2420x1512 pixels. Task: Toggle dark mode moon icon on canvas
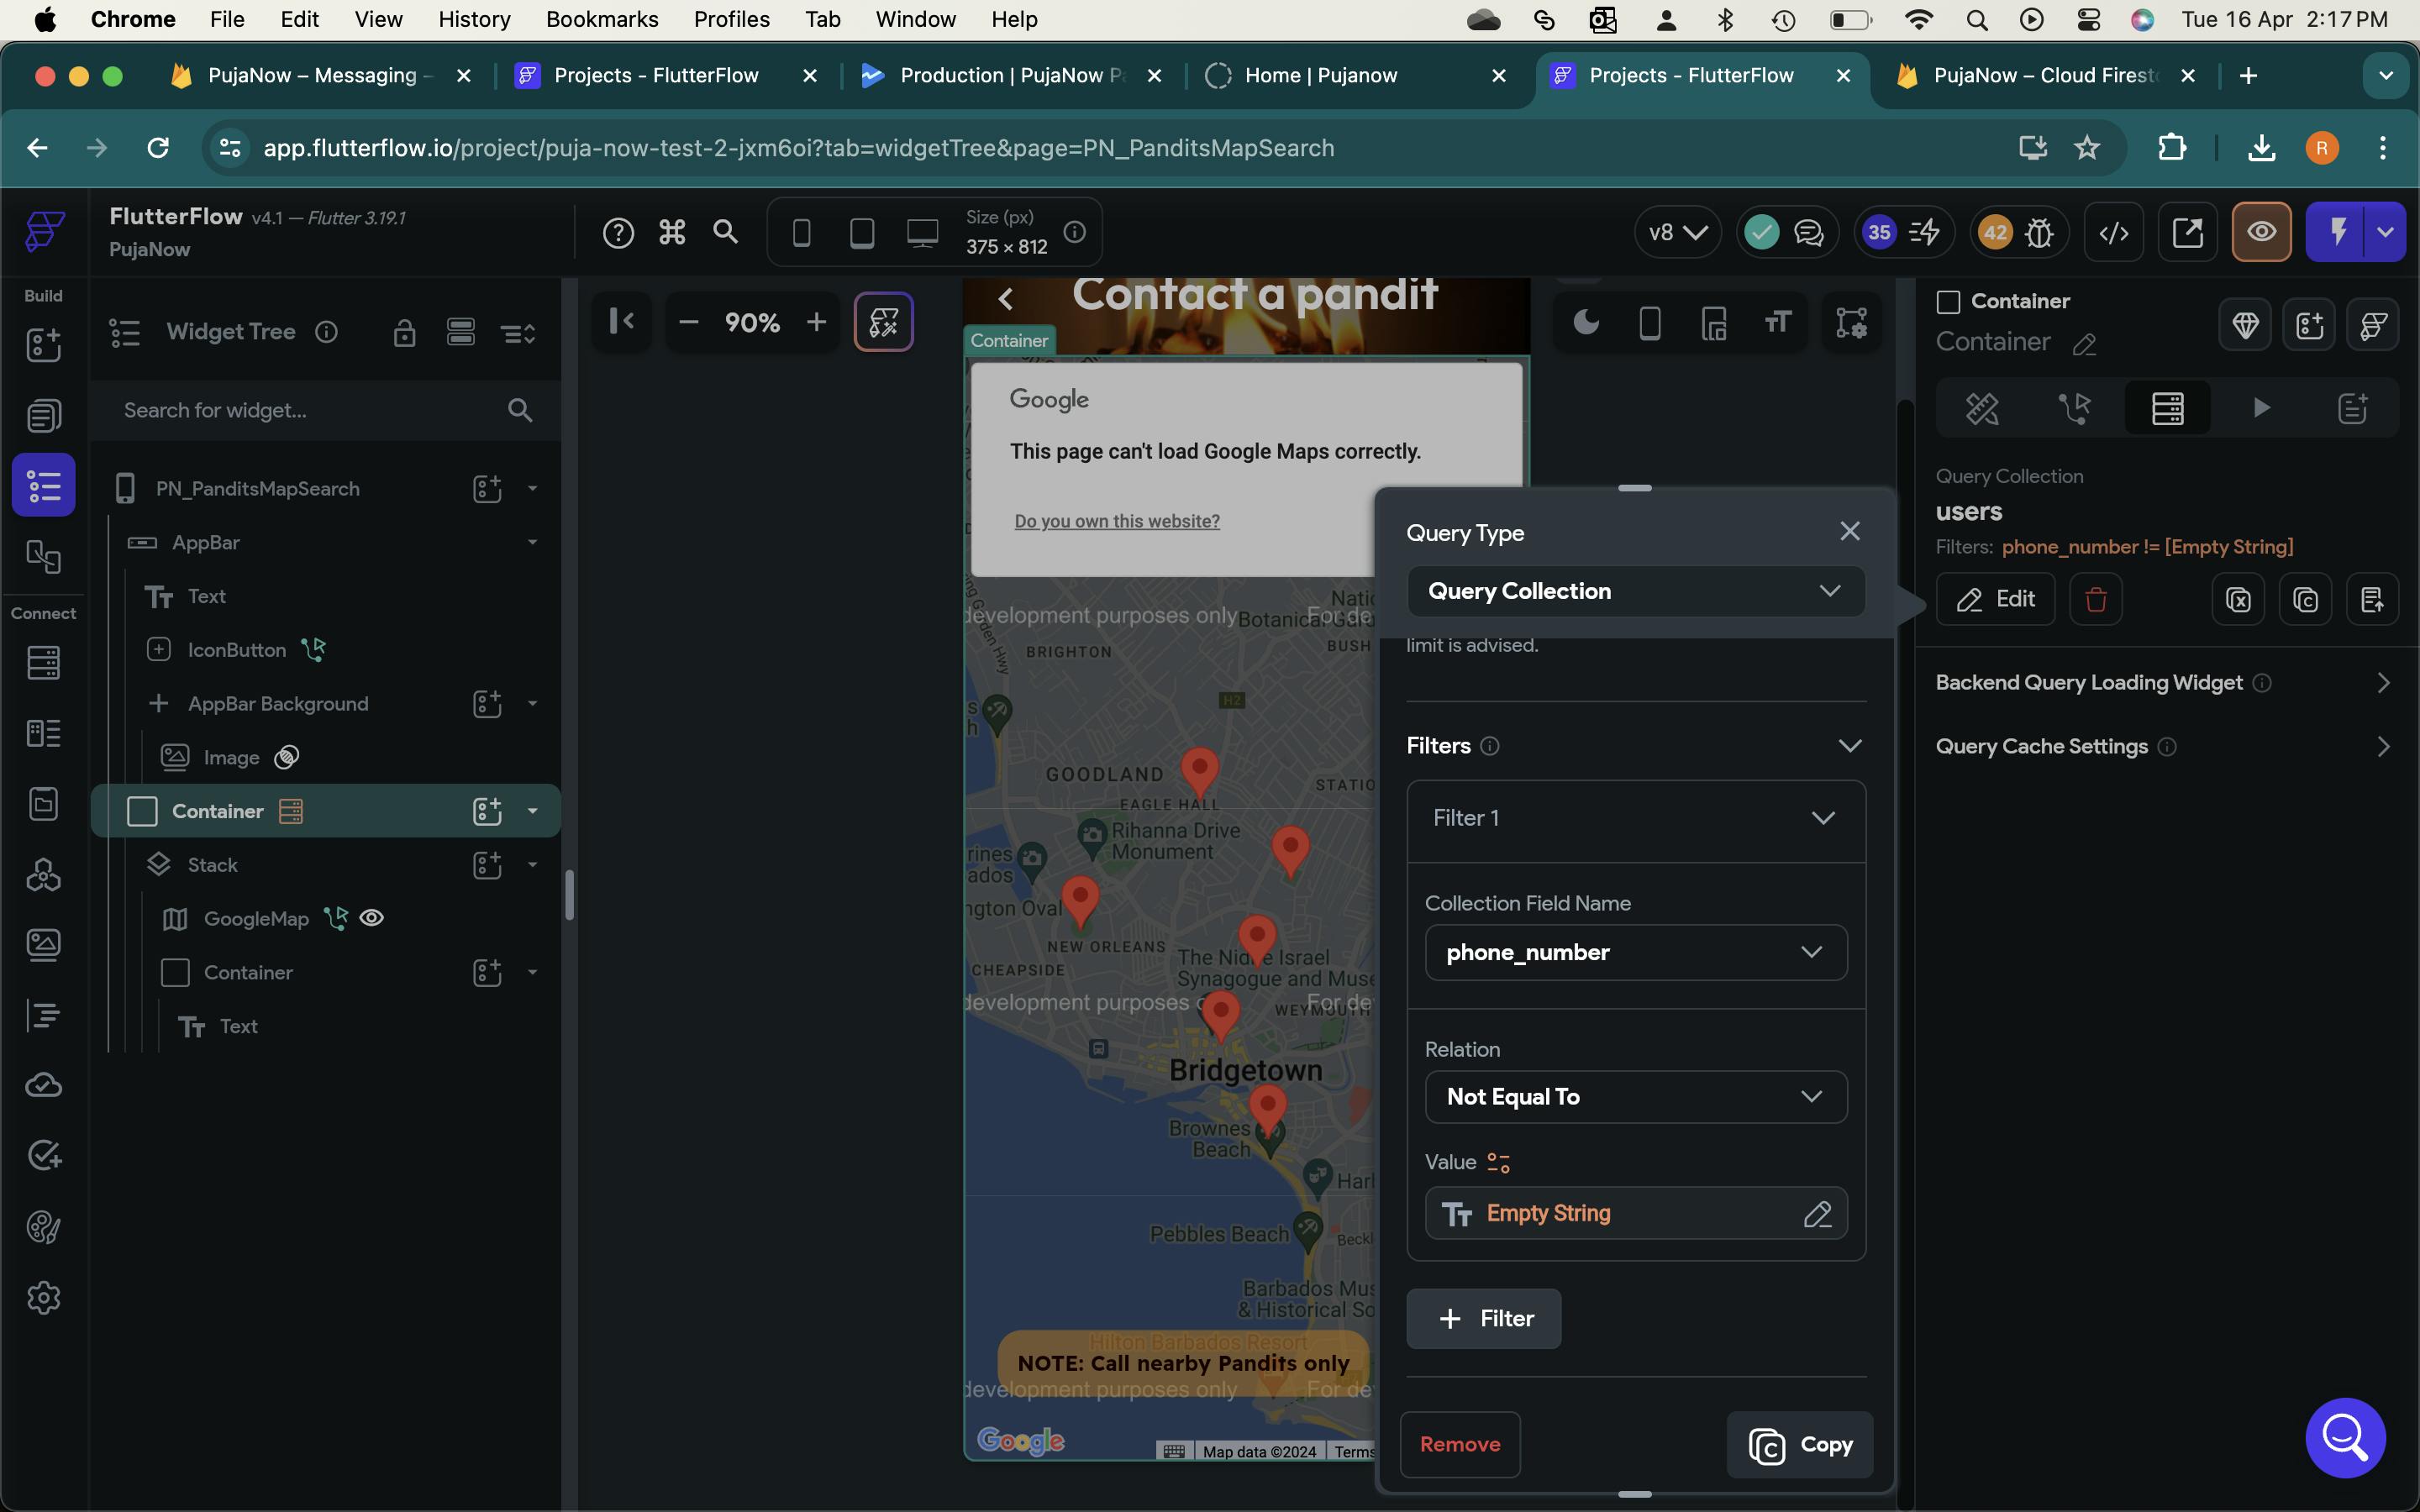coord(1586,323)
